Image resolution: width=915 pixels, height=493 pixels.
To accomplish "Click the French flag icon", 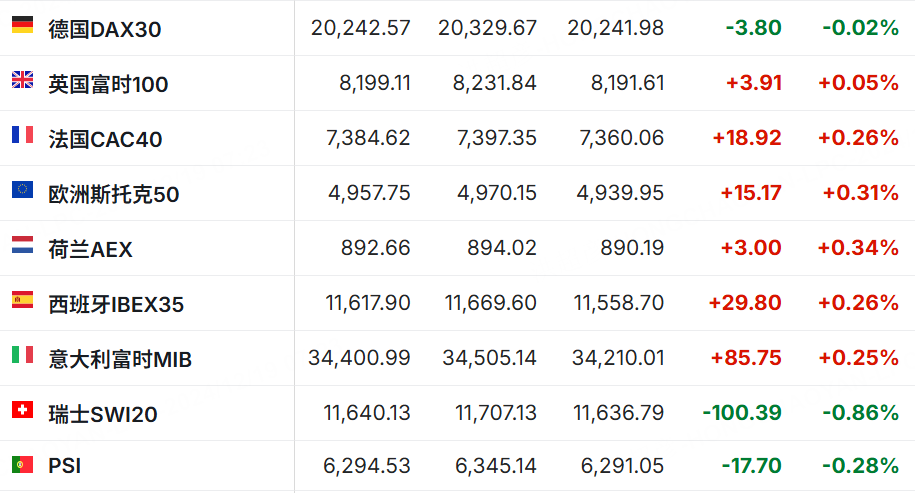I will pos(22,135).
